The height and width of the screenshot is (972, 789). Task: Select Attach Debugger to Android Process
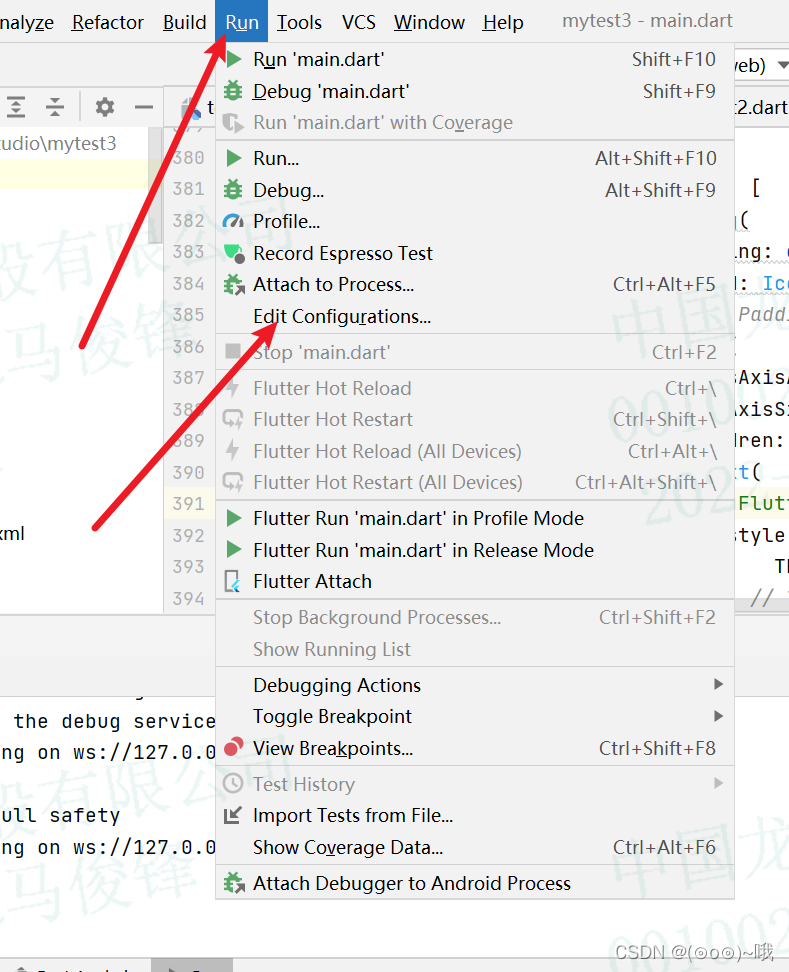point(475,883)
